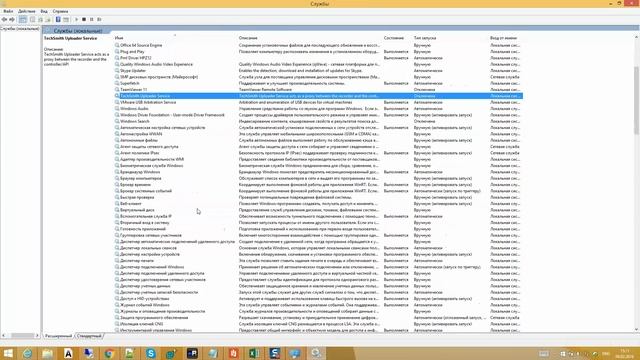
Task: Open the Действие menu
Action: (x=27, y=11)
